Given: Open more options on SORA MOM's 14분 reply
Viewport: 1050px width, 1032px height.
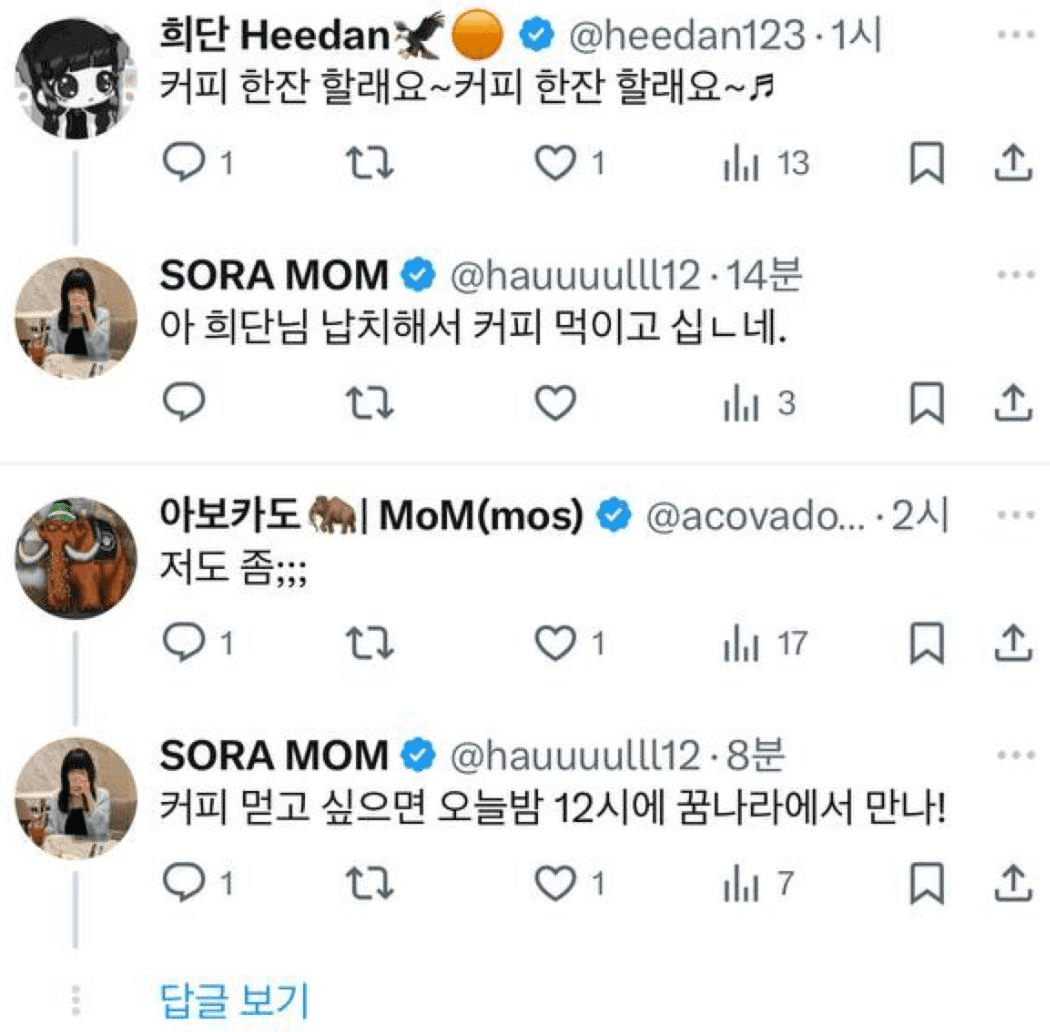Looking at the screenshot, I should point(1016,274).
